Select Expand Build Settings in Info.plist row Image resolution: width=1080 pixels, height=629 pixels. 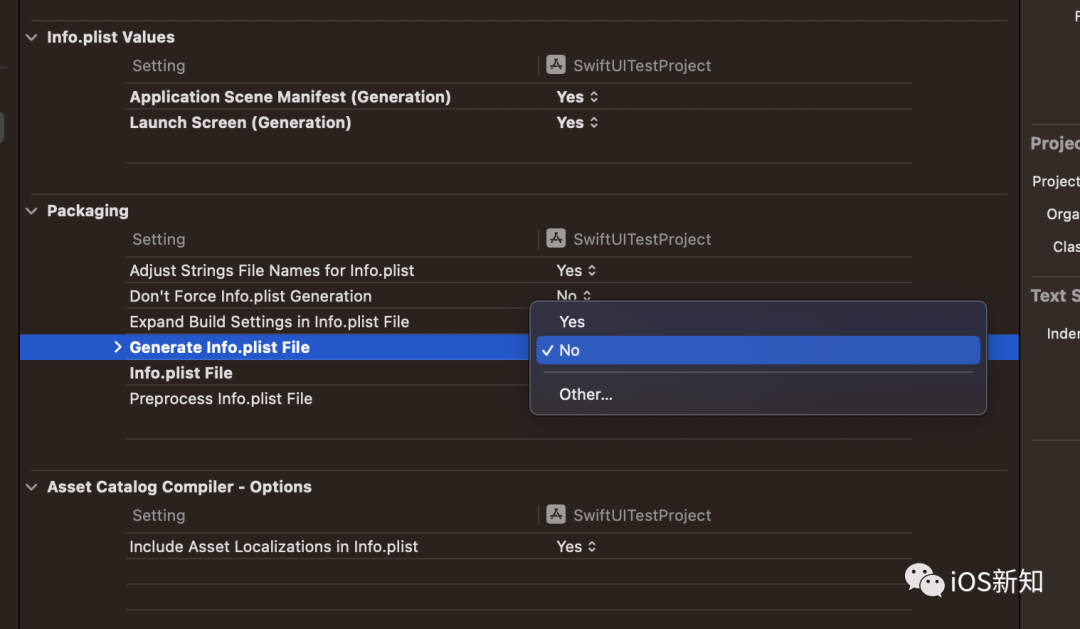[x=269, y=322]
